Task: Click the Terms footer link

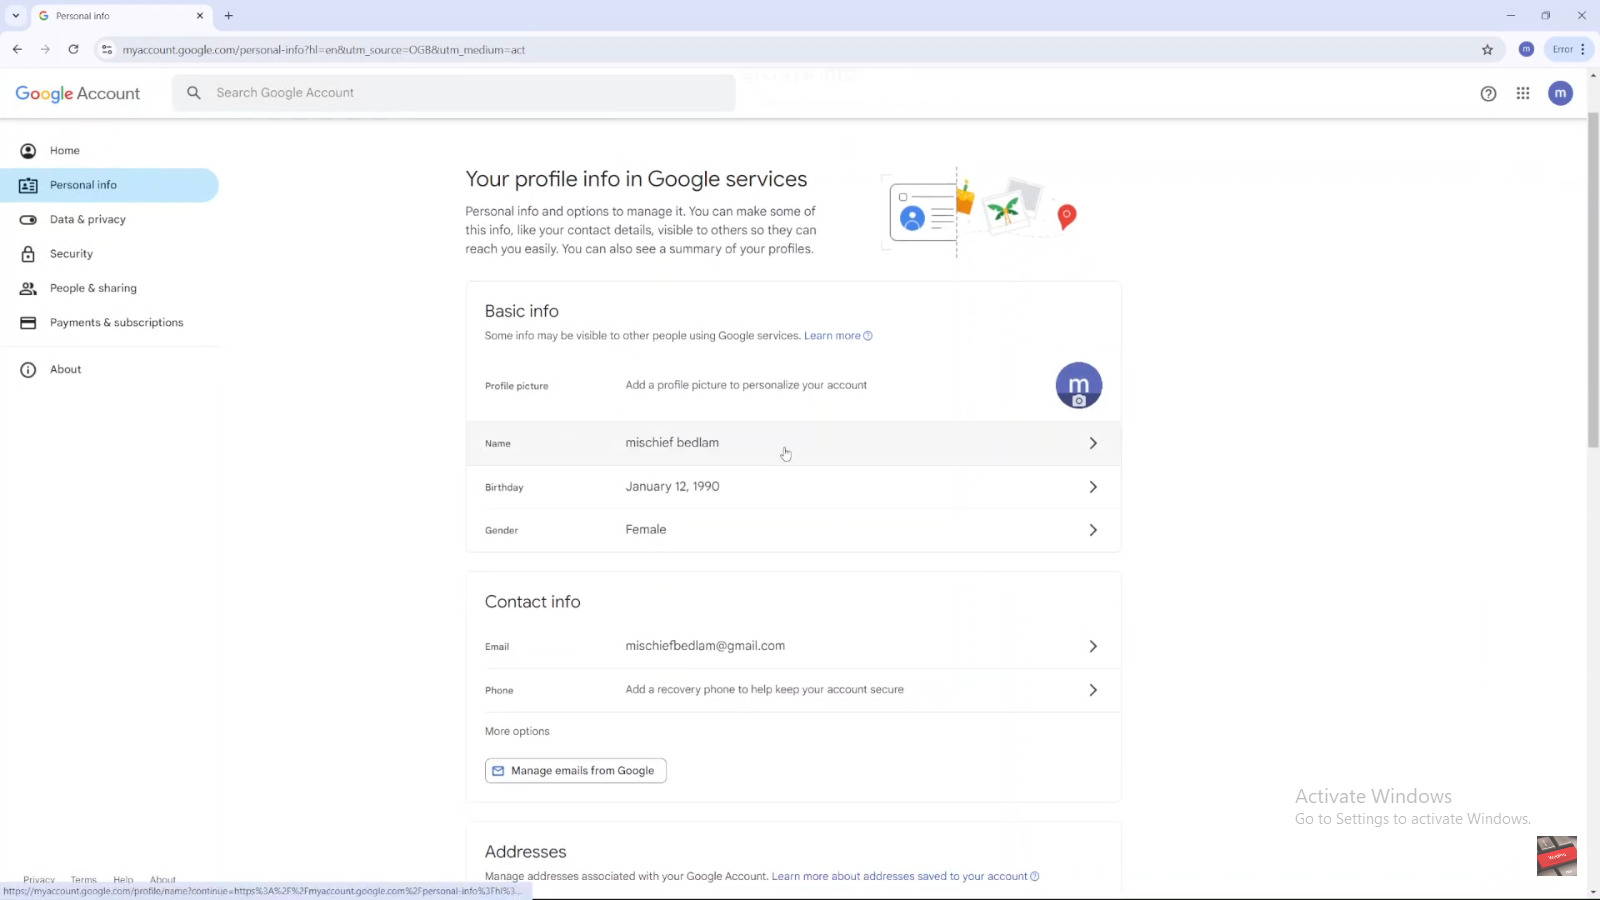Action: 83,880
